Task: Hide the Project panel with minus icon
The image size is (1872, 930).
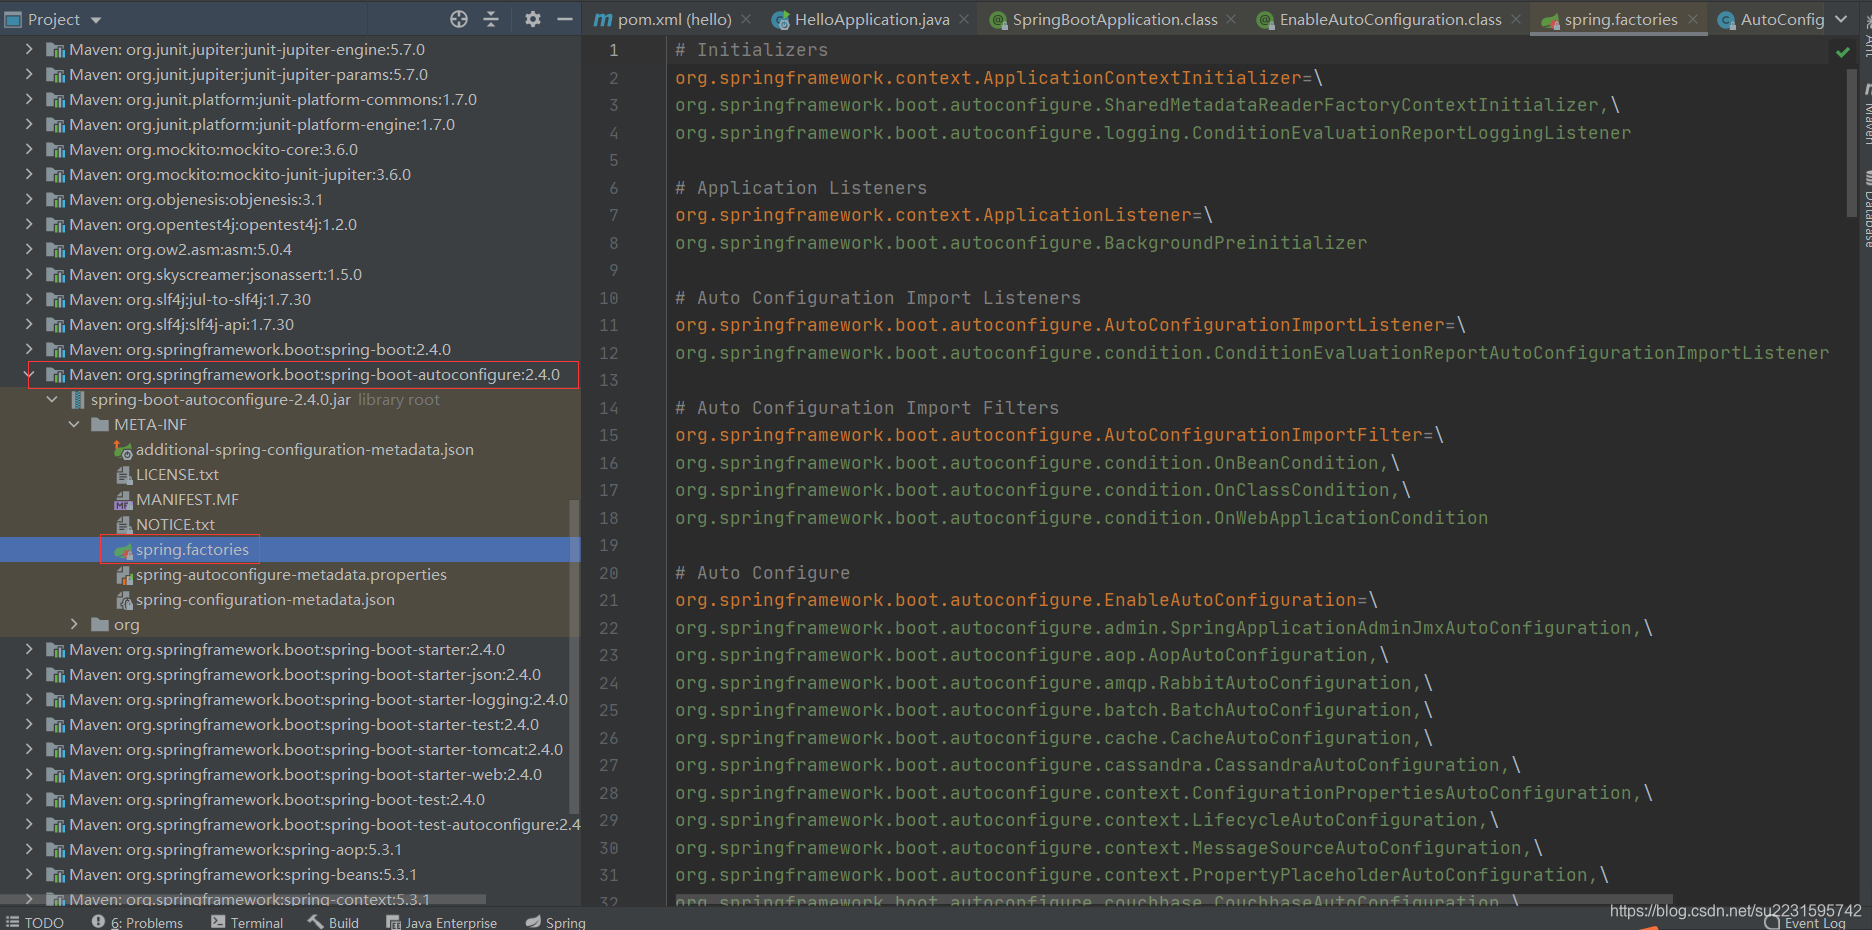Action: tap(565, 19)
